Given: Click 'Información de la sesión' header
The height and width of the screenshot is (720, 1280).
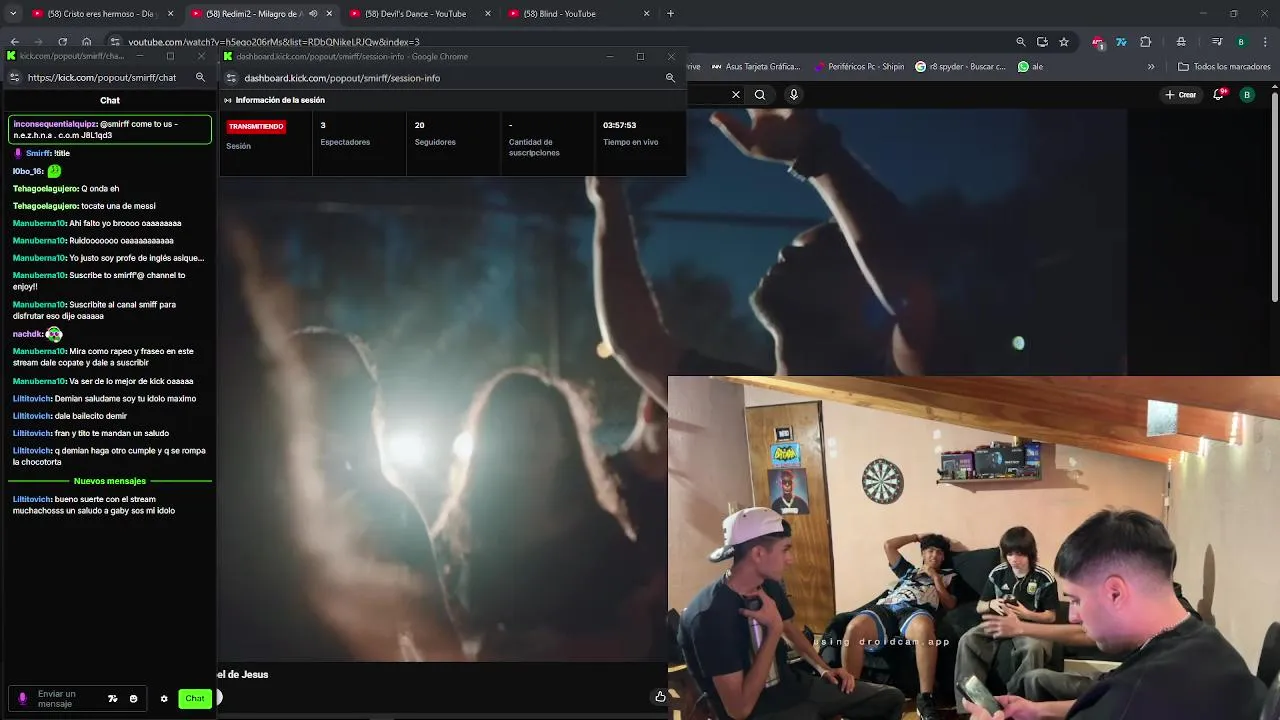Looking at the screenshot, I should (x=280, y=100).
